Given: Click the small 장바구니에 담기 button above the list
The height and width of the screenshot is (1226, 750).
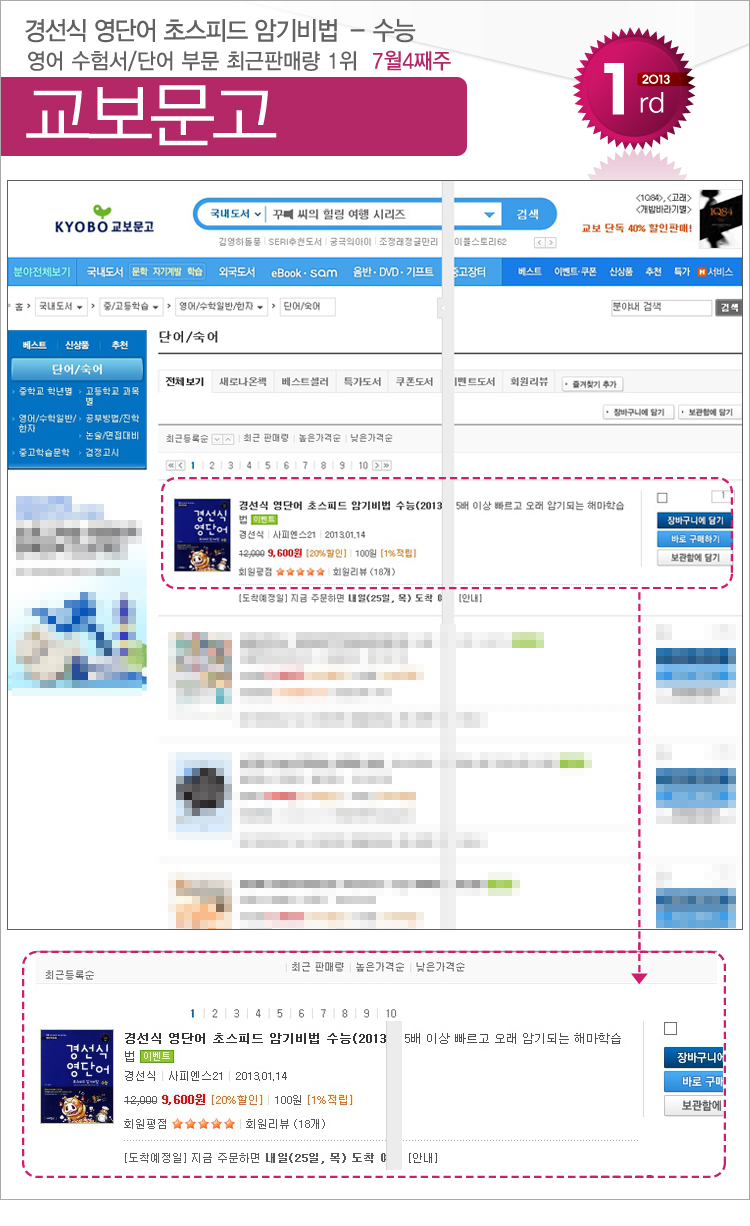Looking at the screenshot, I should click(x=638, y=412).
